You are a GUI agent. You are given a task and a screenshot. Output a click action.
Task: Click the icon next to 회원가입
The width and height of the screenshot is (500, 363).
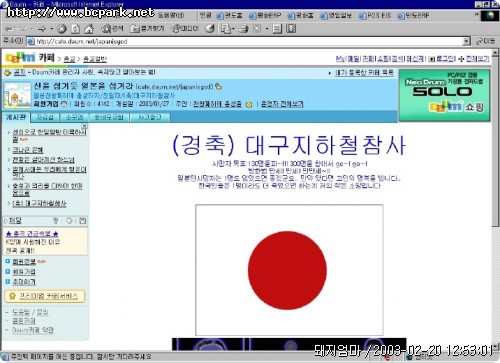(x=64, y=104)
